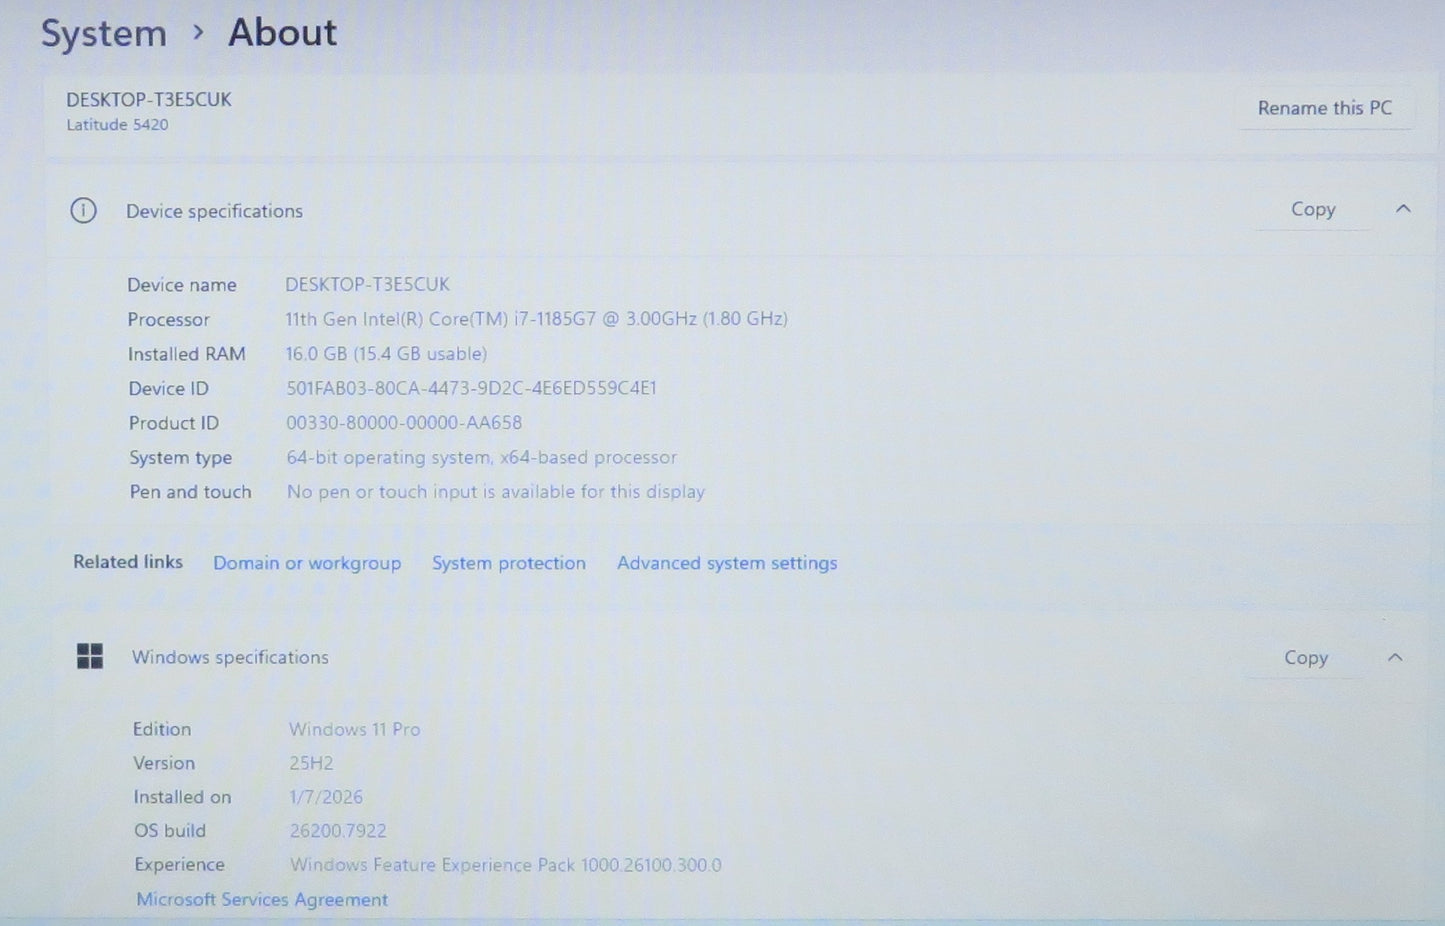This screenshot has width=1445, height=926.
Task: Collapse the Windows specifications section
Action: 1396,657
